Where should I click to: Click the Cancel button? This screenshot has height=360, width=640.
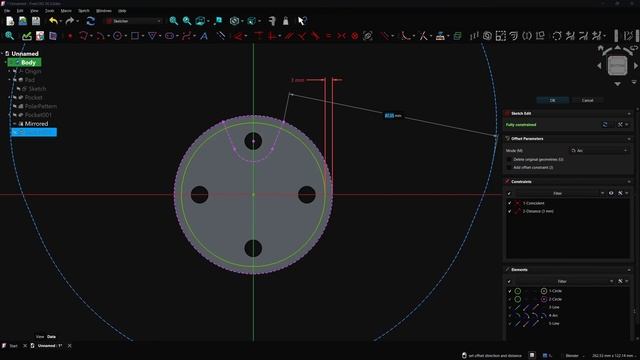[x=587, y=100]
